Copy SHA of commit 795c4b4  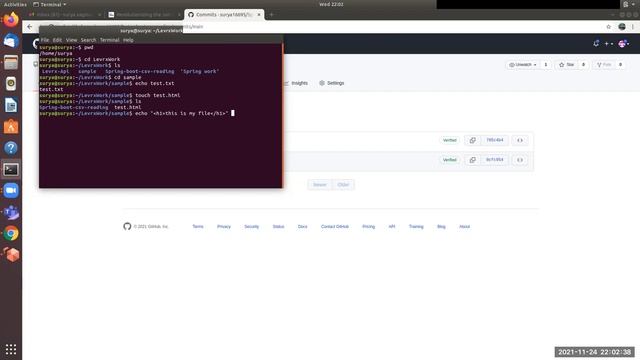tap(472, 140)
